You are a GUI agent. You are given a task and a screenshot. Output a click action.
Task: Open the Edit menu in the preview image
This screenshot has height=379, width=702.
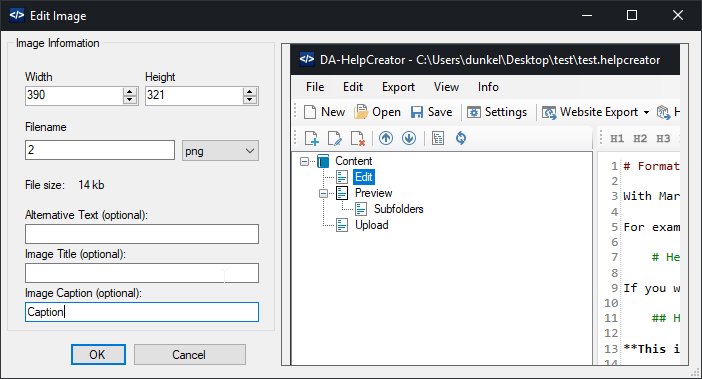point(353,87)
